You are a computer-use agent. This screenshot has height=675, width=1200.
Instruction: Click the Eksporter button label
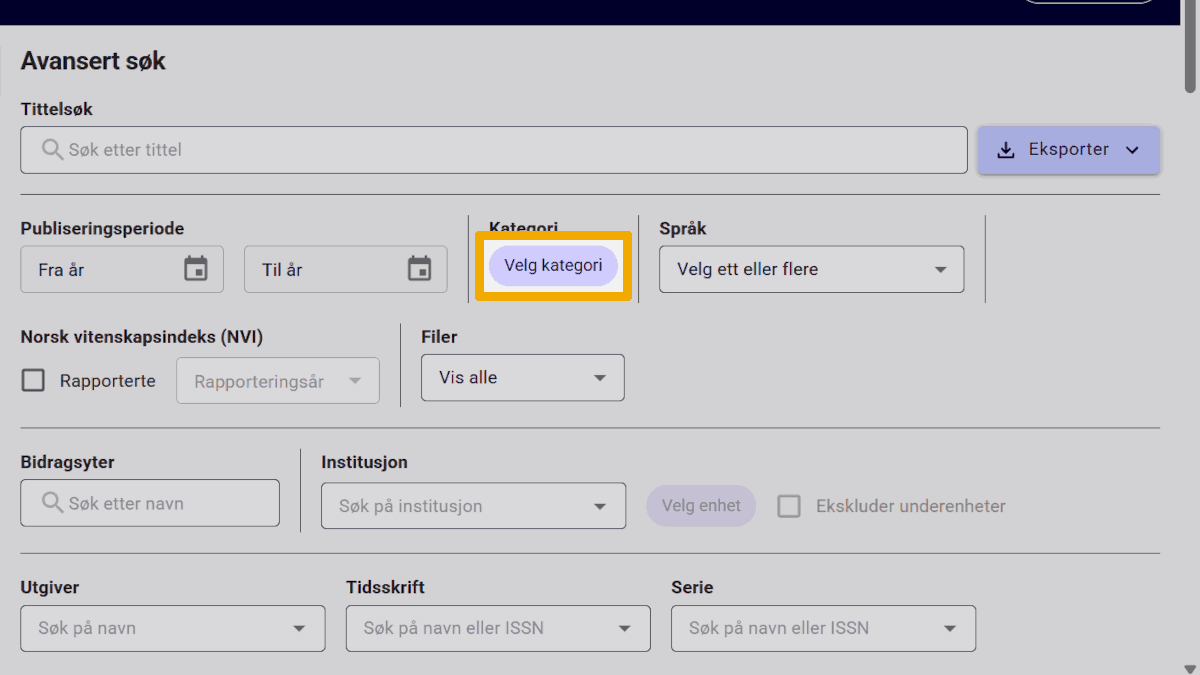[x=1069, y=150]
